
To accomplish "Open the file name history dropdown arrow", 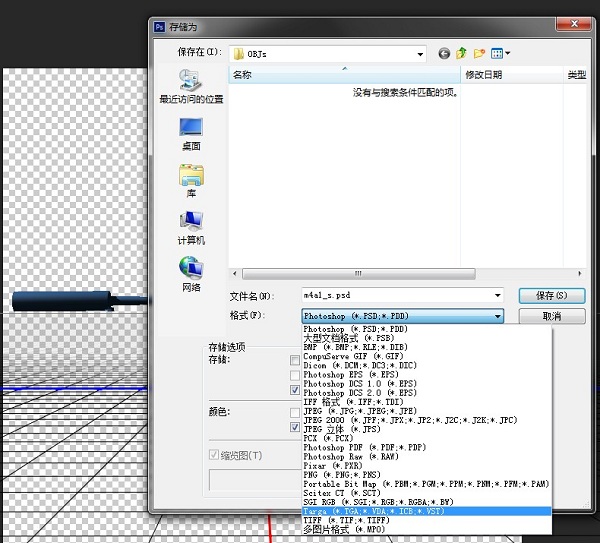I will tap(497, 295).
